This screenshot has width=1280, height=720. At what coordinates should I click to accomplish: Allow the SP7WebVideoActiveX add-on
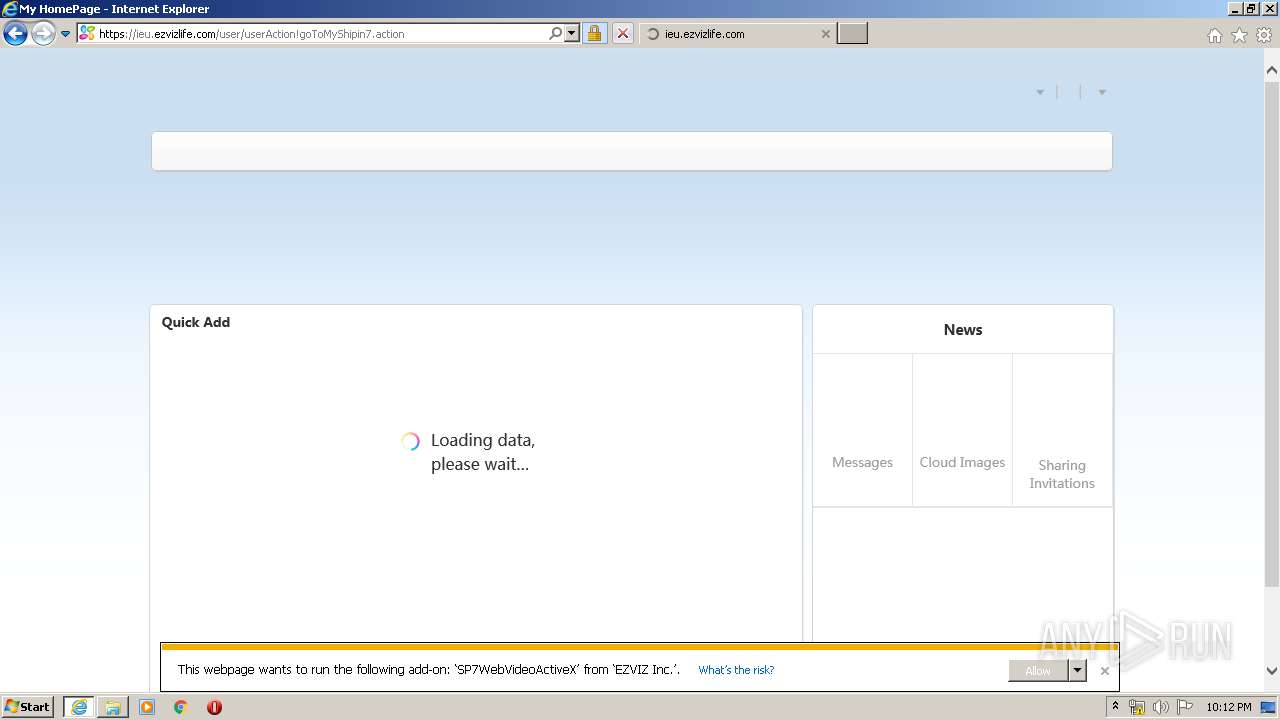(x=1038, y=671)
